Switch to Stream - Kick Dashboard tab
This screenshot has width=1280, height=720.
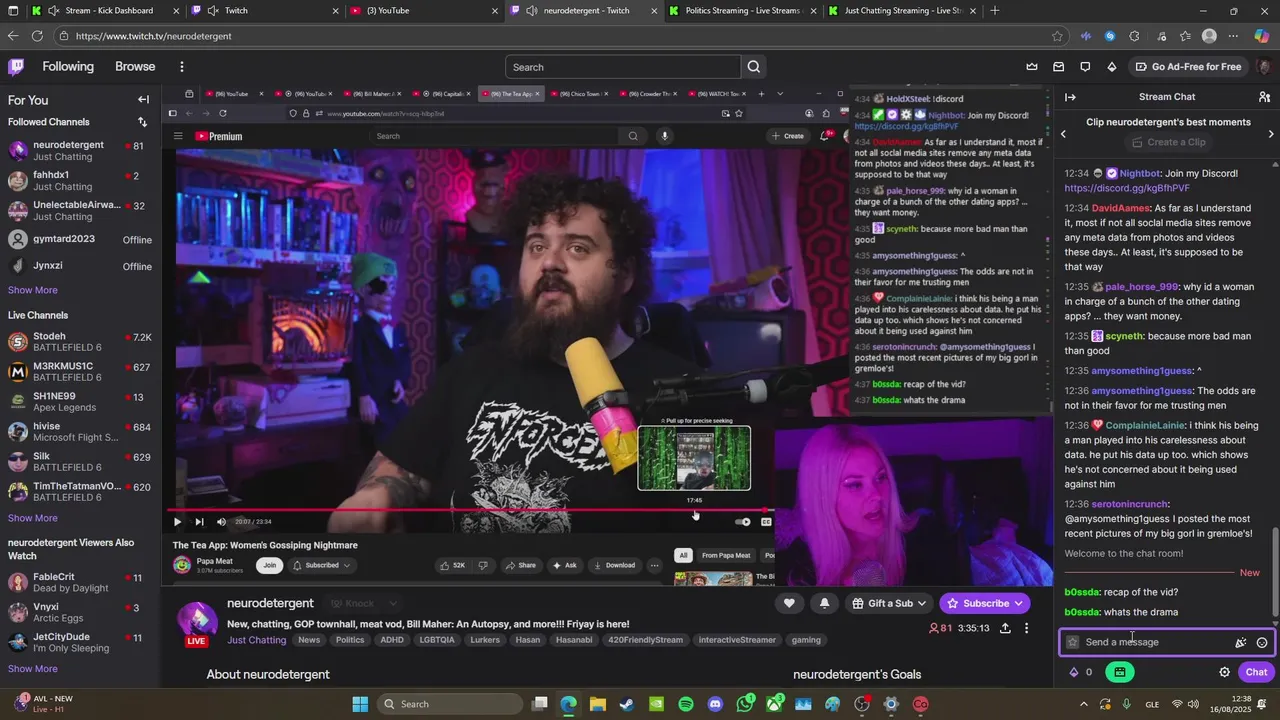coord(106,11)
